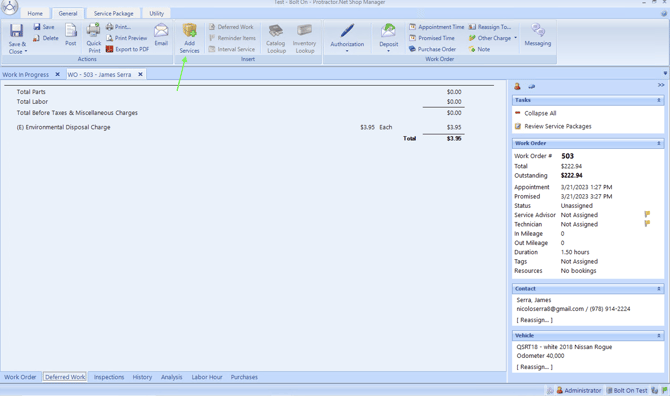This screenshot has width=670, height=396.
Task: Click flag icon next to Technician
Action: click(647, 223)
